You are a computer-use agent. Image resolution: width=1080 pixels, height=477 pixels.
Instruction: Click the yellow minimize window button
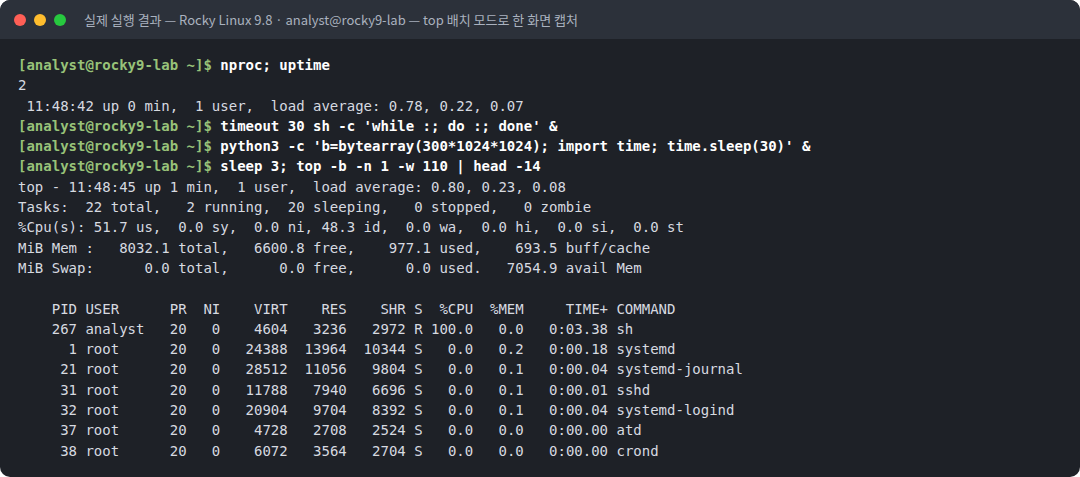click(40, 20)
